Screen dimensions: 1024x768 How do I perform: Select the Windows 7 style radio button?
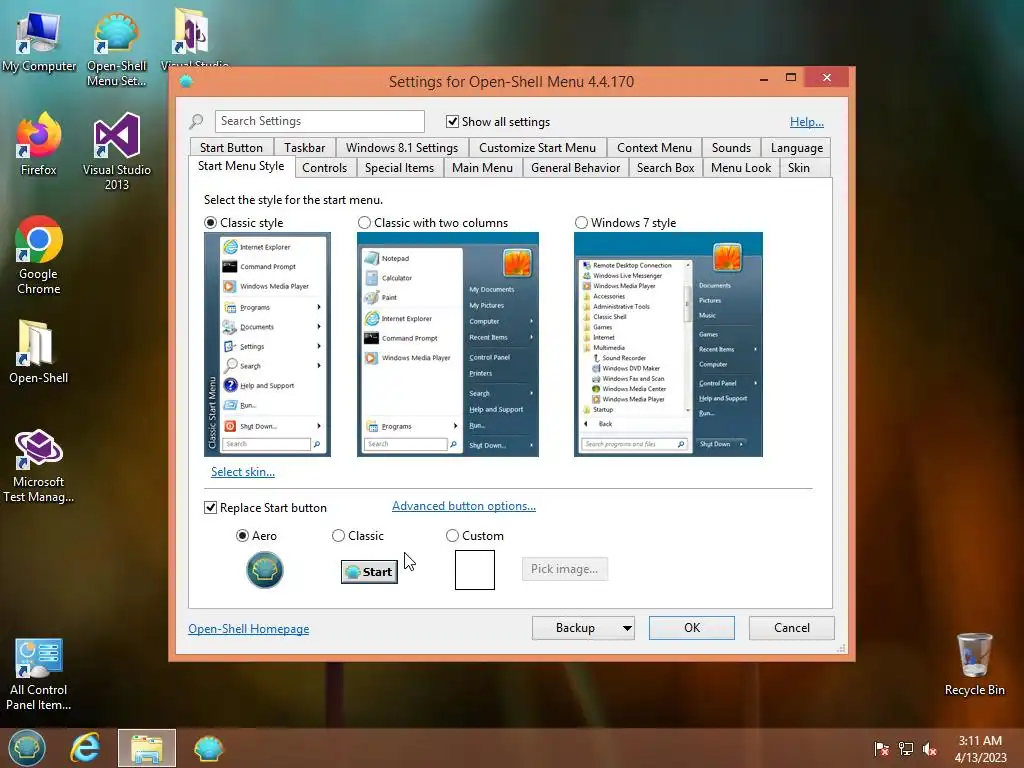pos(581,223)
